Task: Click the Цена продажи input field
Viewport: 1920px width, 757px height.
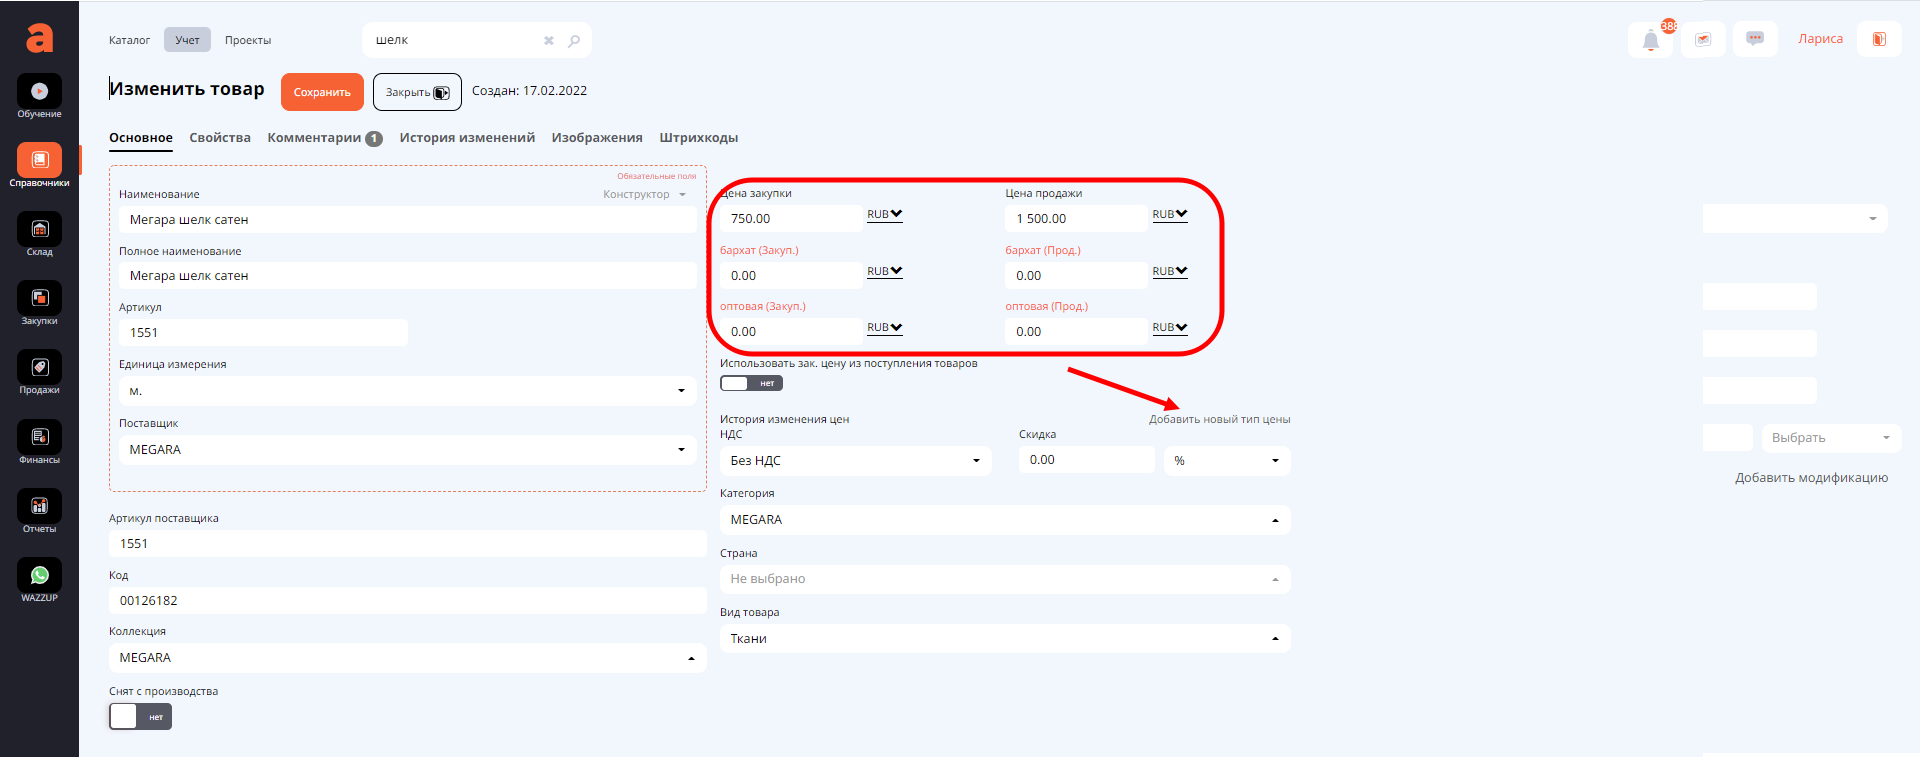Action: 1075,219
